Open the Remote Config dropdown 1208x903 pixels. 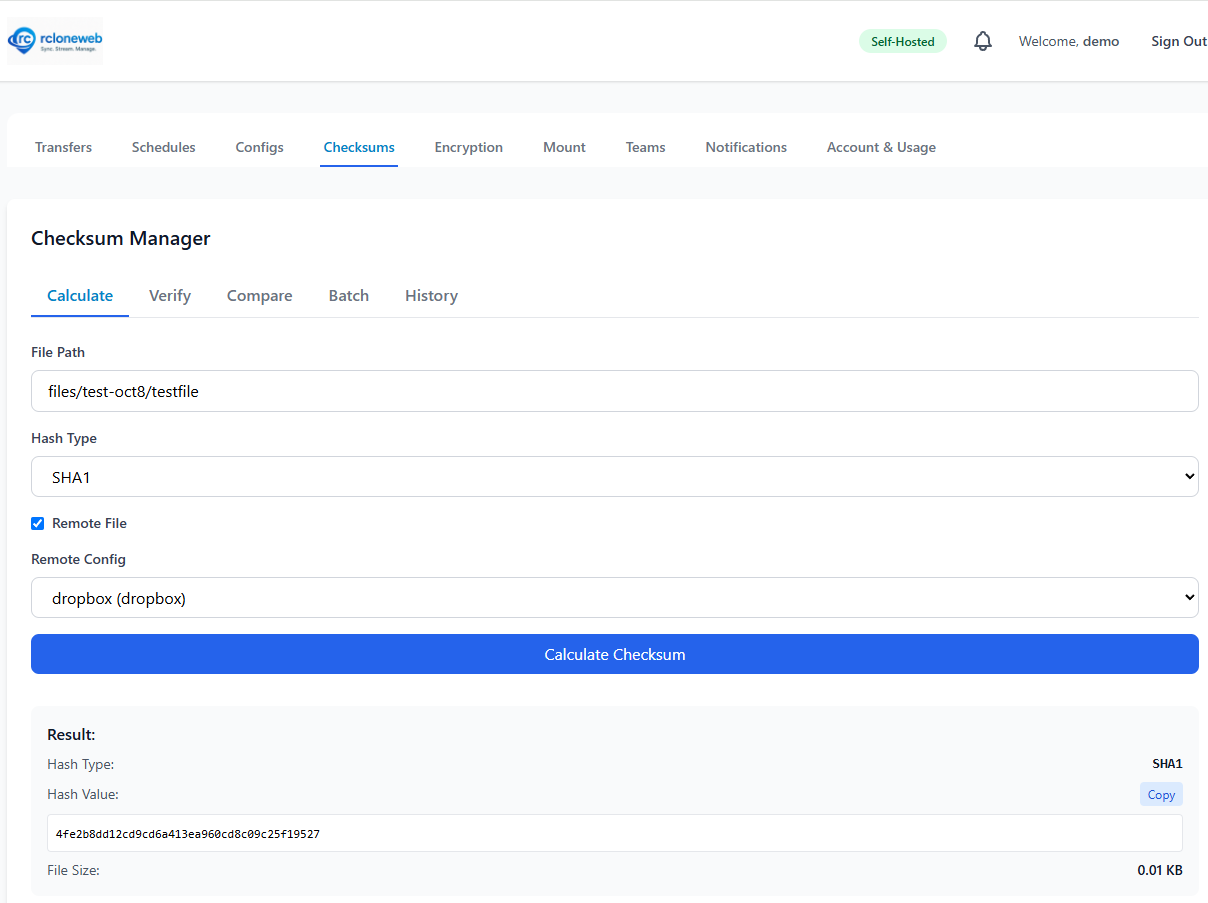click(x=614, y=598)
